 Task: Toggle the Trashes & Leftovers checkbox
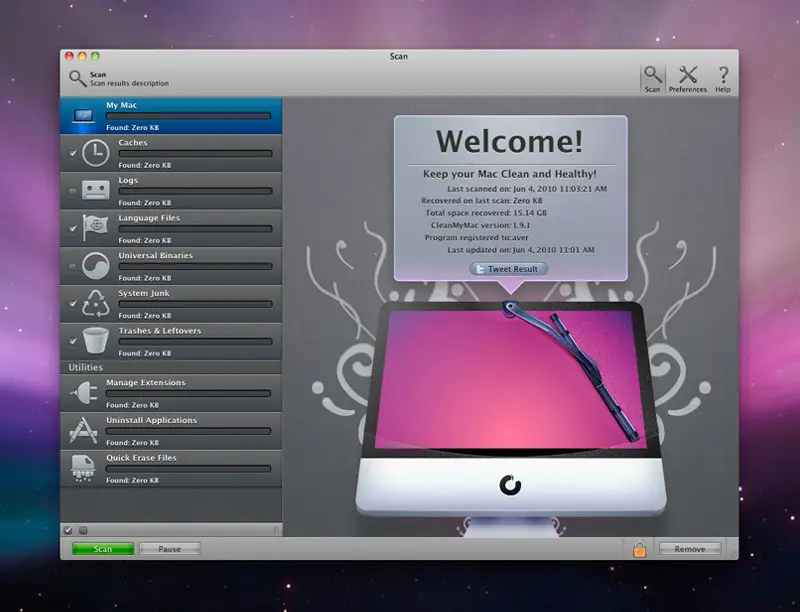click(73, 341)
